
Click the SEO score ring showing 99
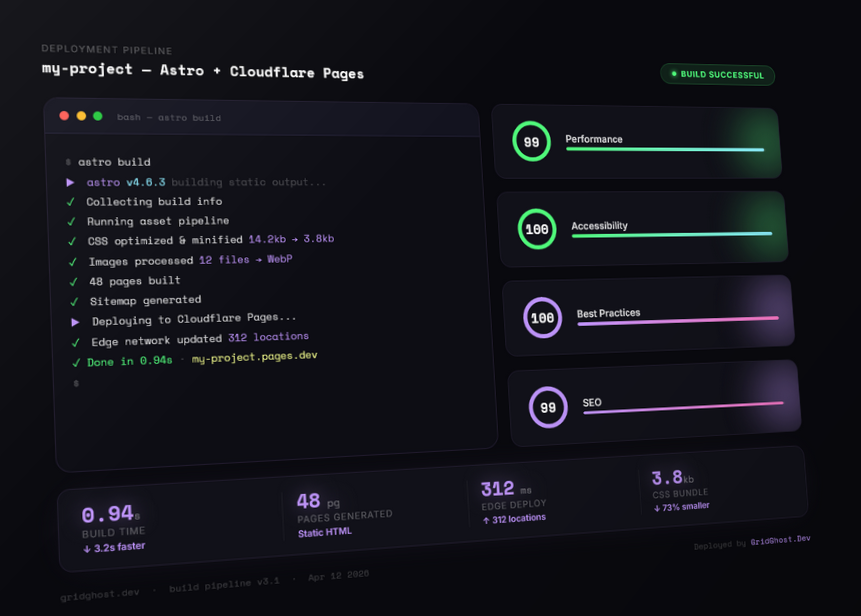point(548,407)
